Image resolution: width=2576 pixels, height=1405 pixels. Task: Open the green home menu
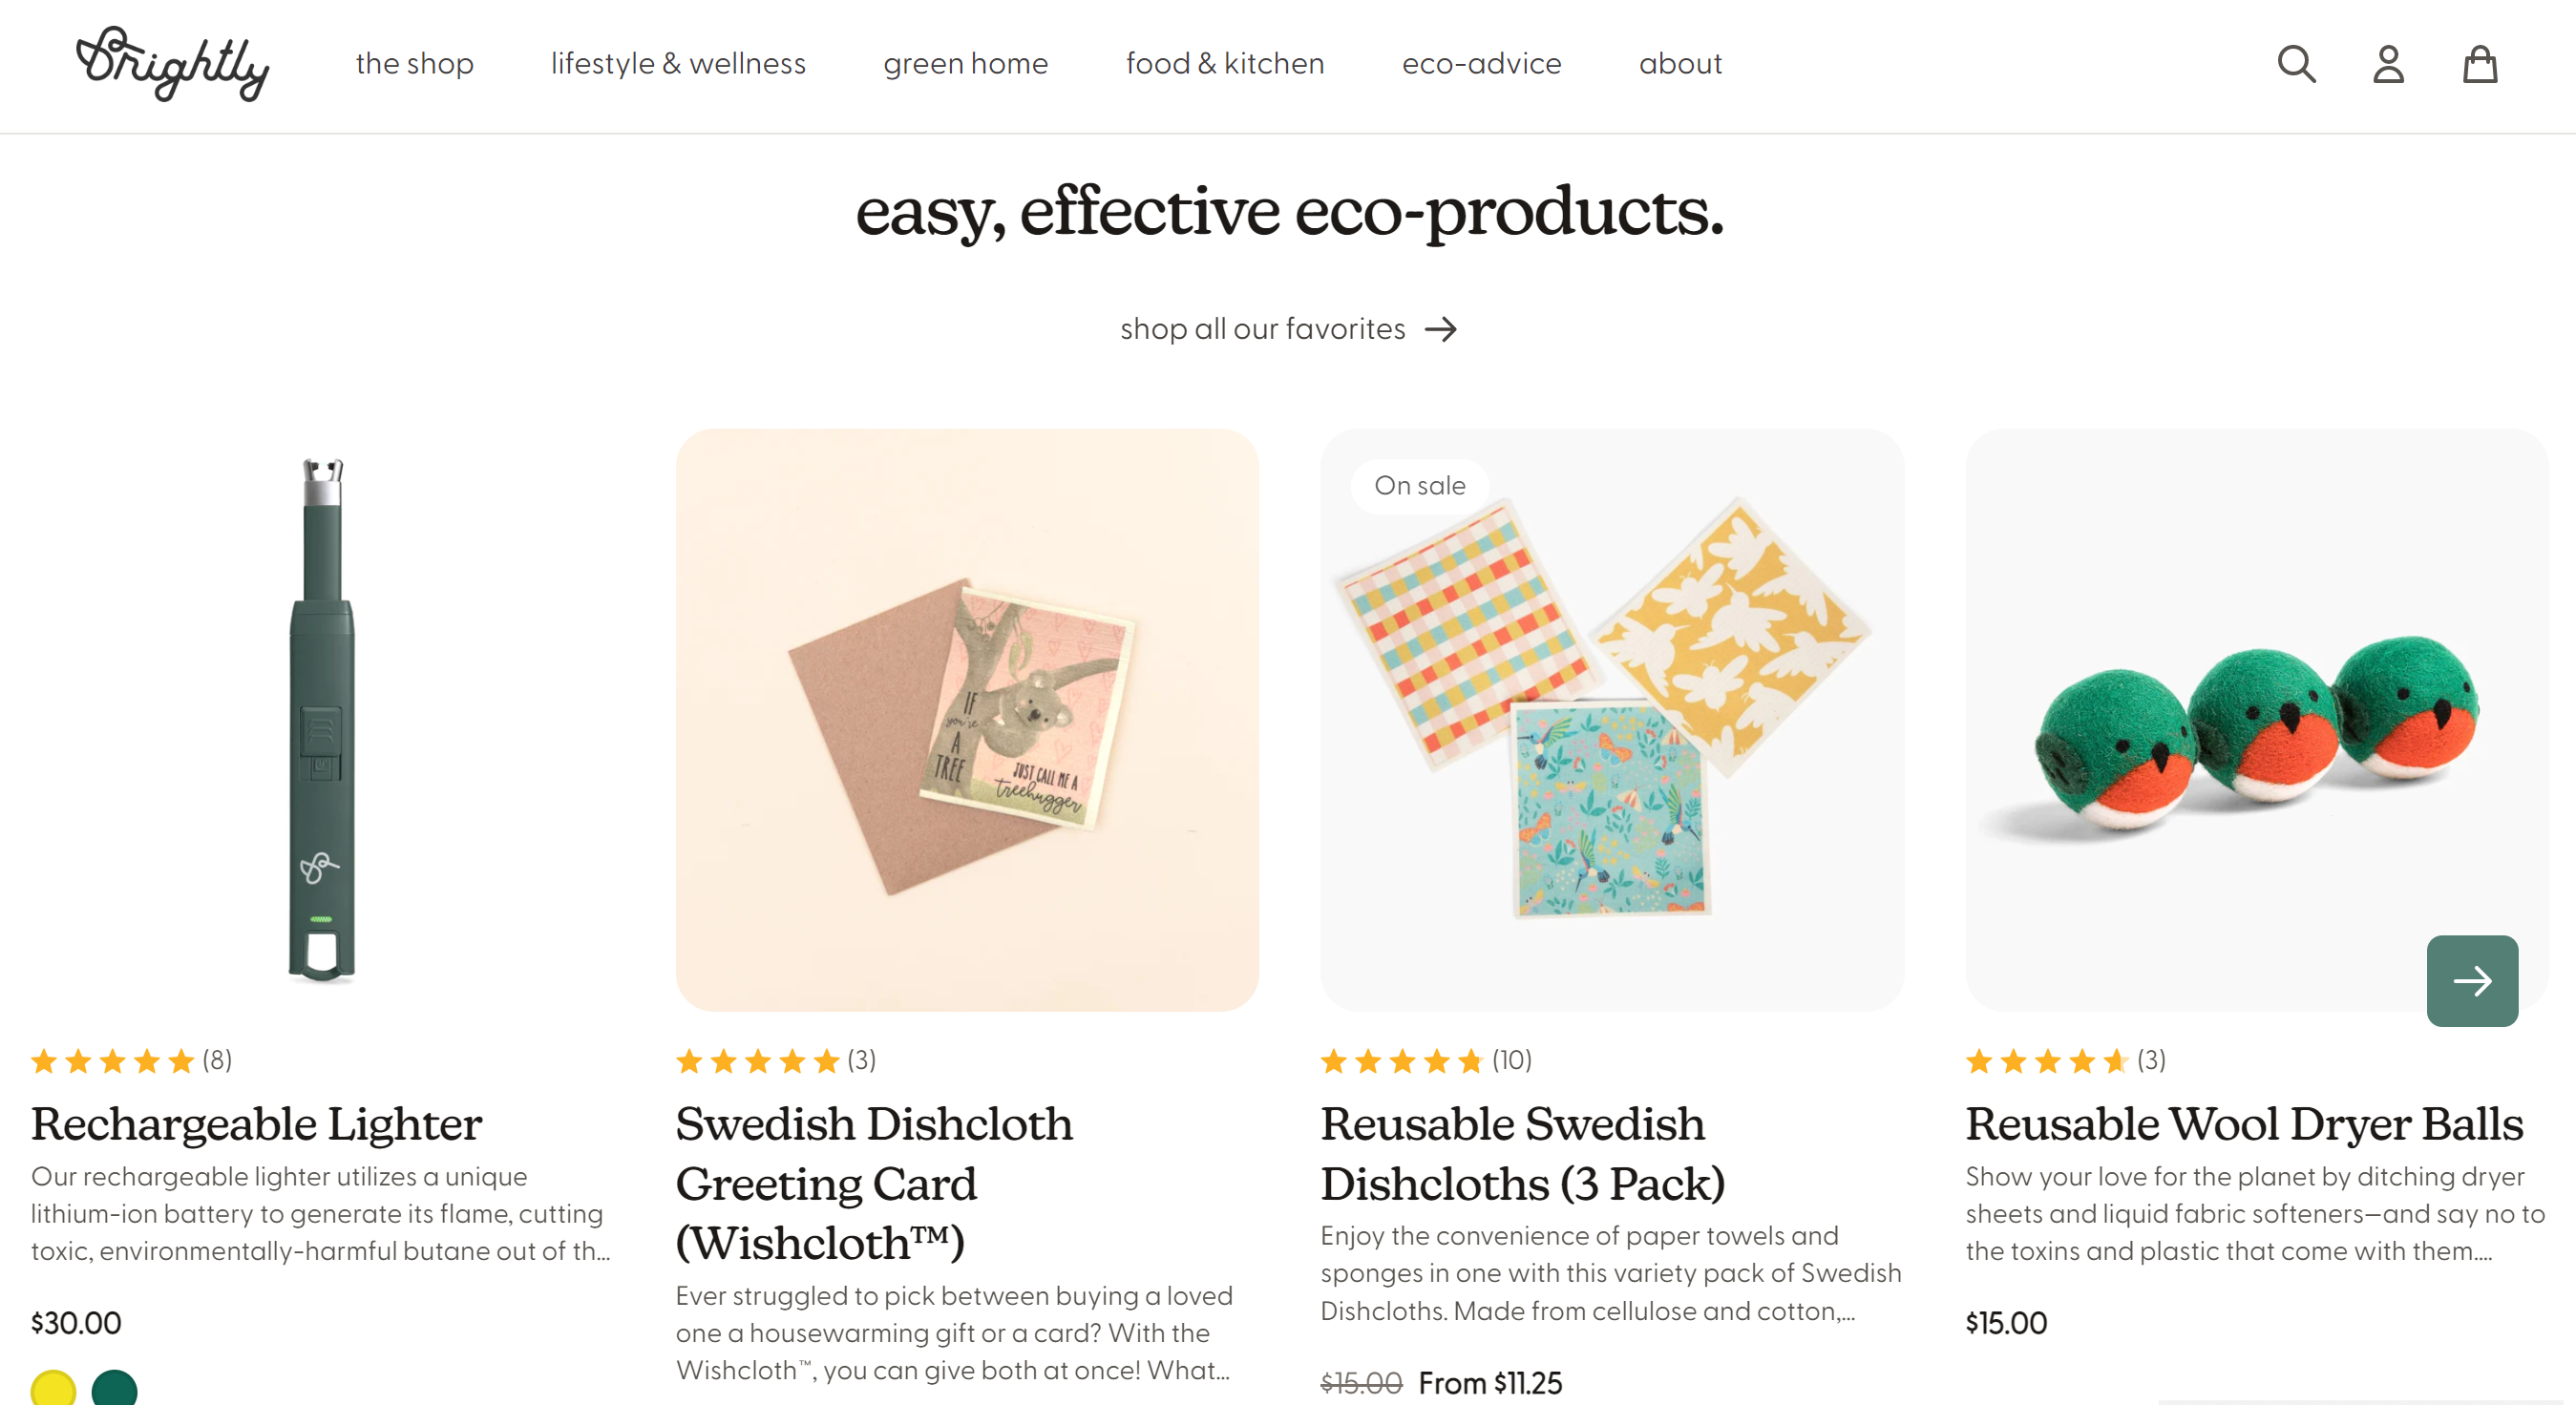[965, 64]
